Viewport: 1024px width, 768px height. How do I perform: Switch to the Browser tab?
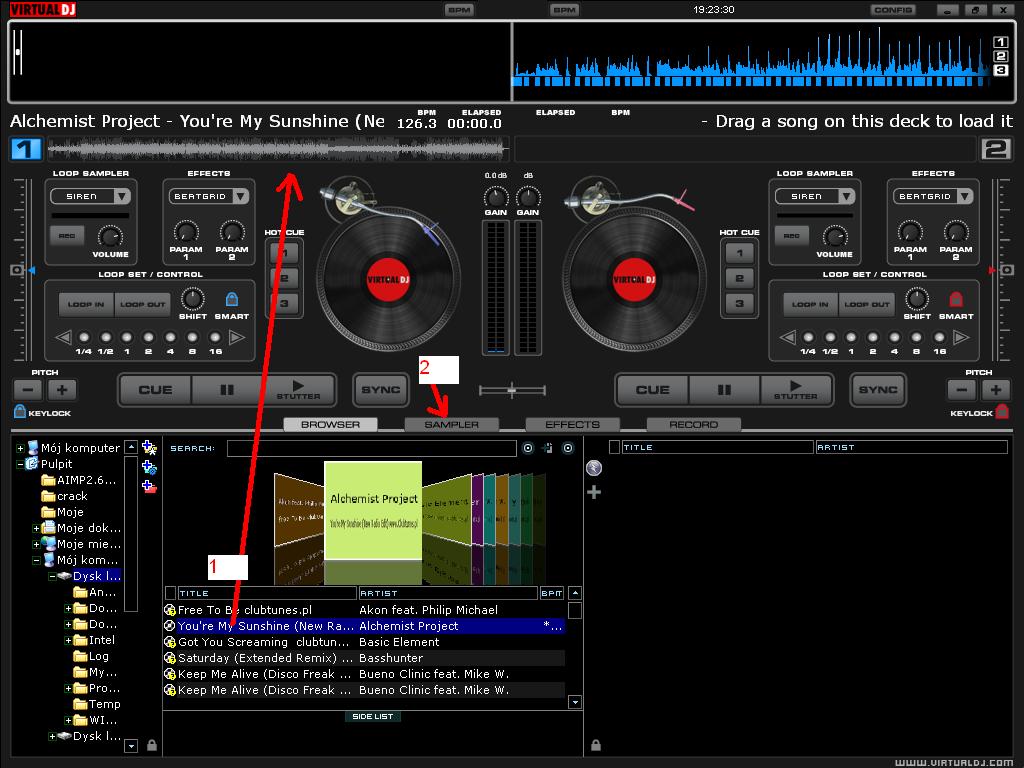click(x=330, y=424)
